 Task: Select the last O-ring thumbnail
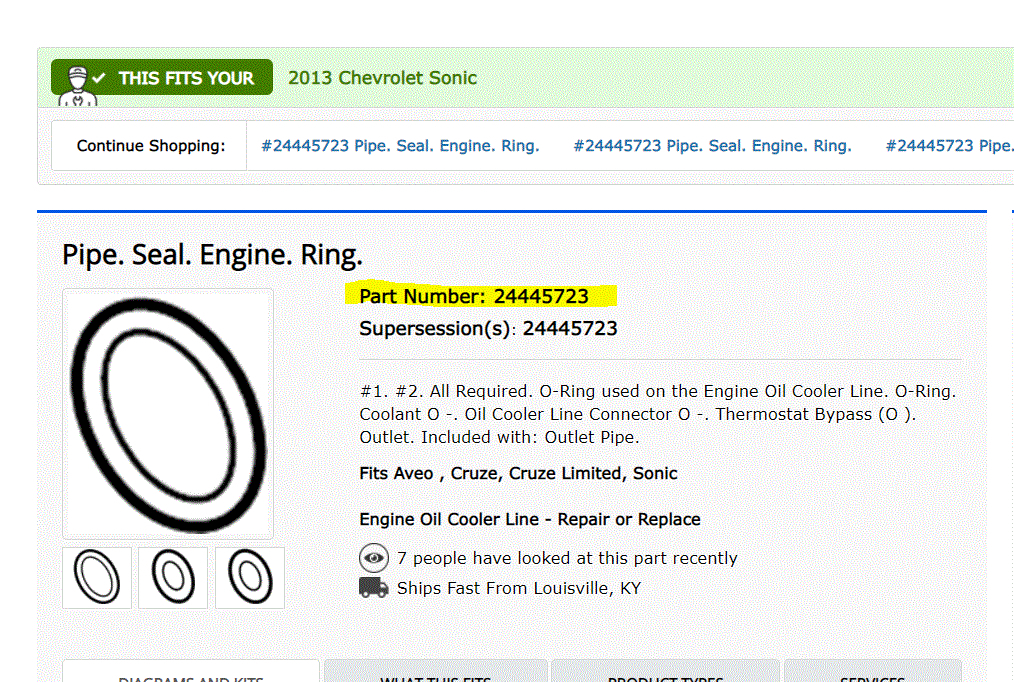(250, 578)
